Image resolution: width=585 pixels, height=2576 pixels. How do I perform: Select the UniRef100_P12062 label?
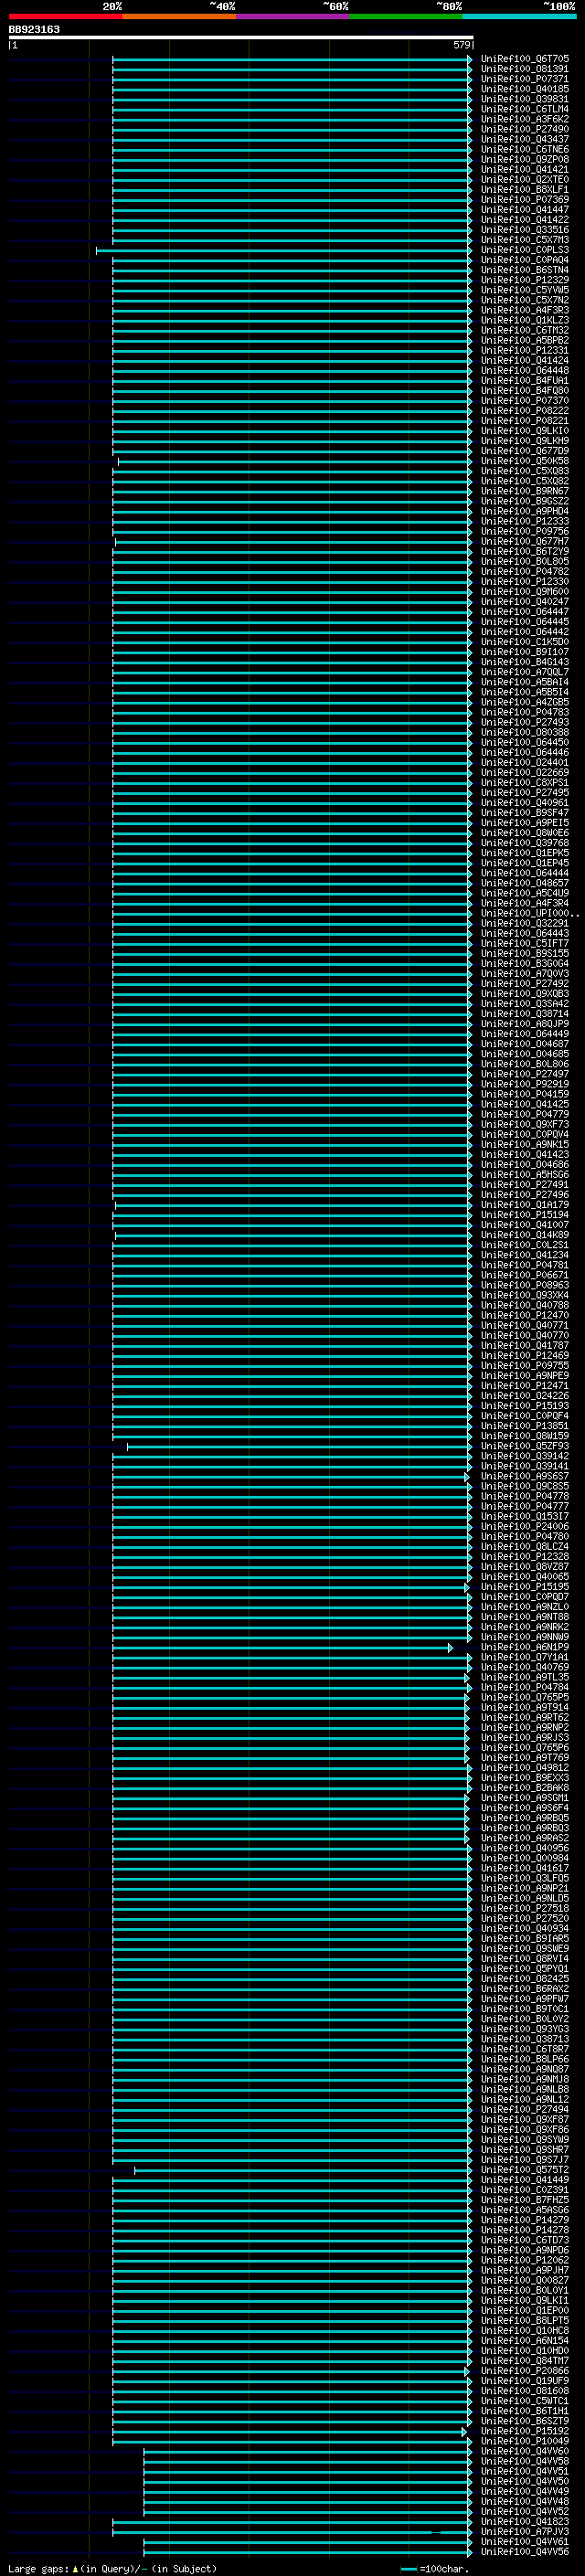(525, 2260)
